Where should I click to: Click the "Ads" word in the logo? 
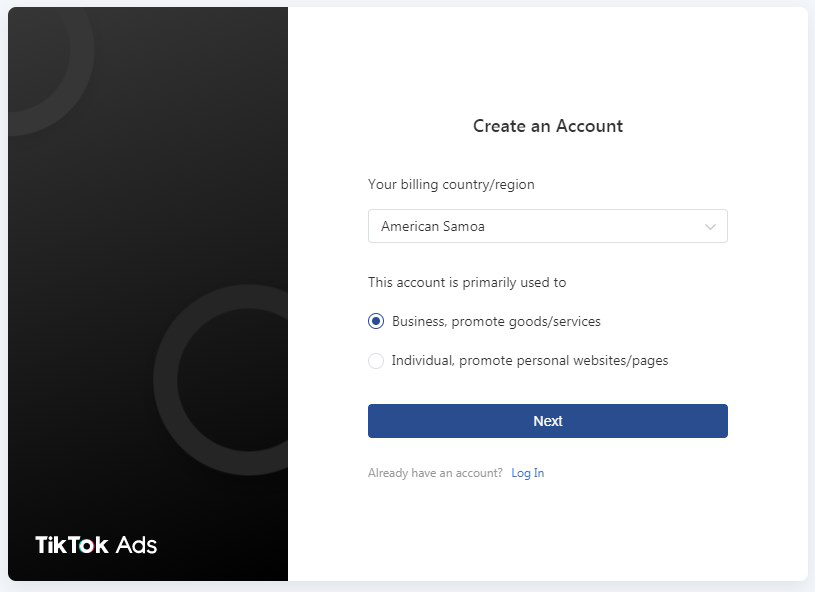point(136,545)
